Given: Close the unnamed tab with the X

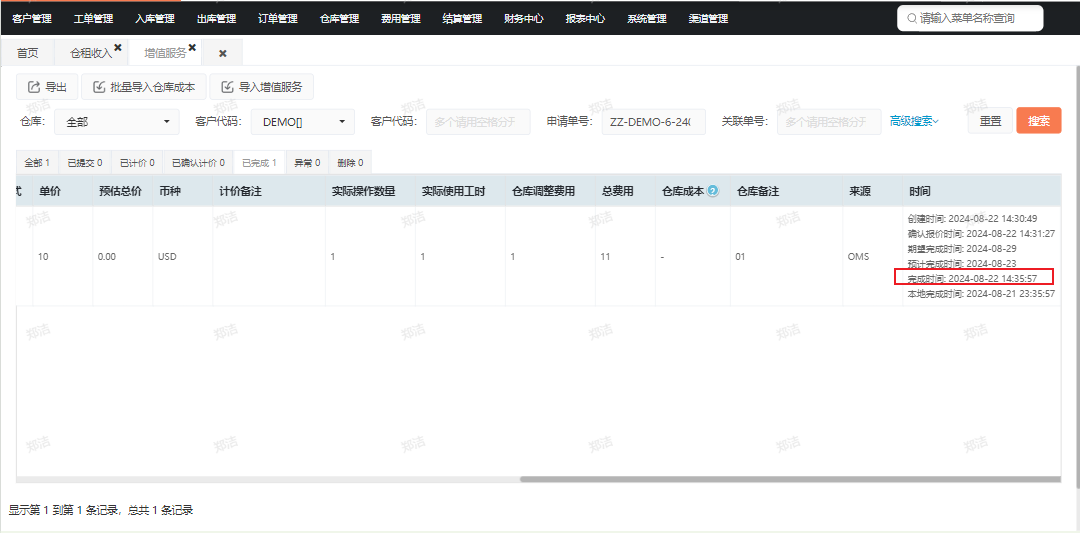Looking at the screenshot, I should coord(222,53).
